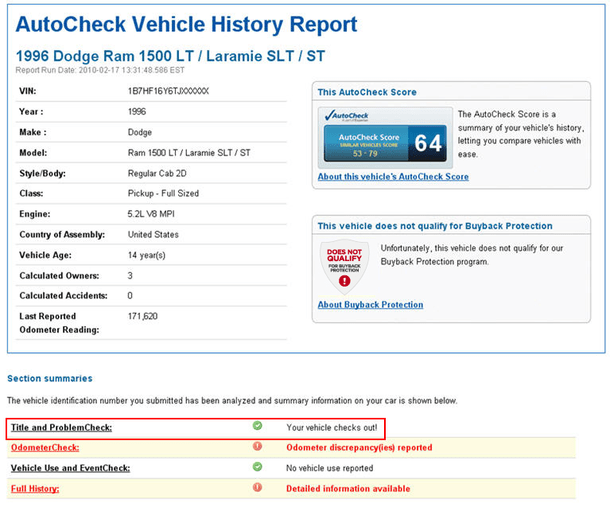
Task: Click the similar vehicles score 53 - 79
Action: click(x=365, y=154)
